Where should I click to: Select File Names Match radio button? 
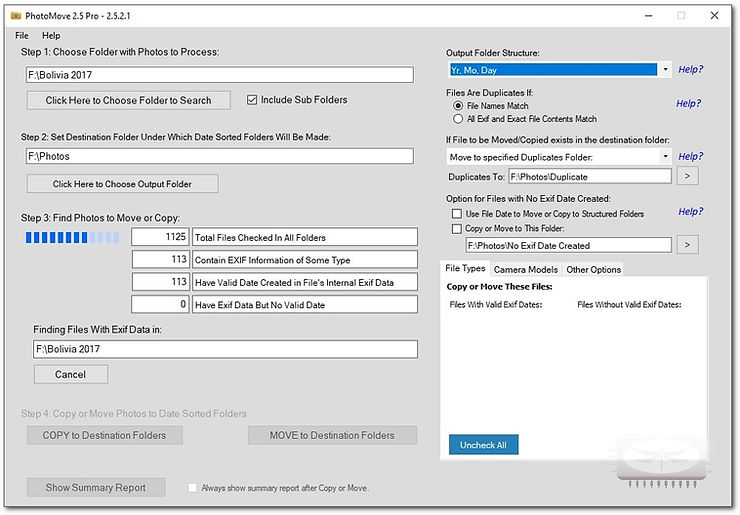pyautogui.click(x=458, y=106)
